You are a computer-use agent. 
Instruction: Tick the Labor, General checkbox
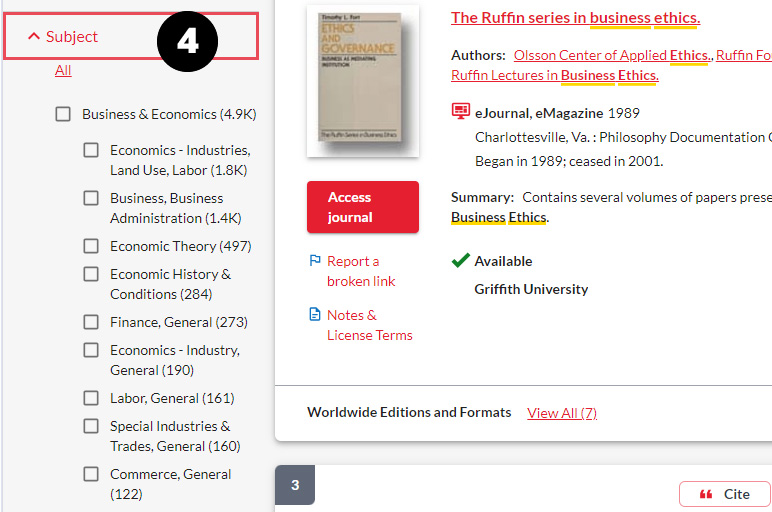(91, 398)
